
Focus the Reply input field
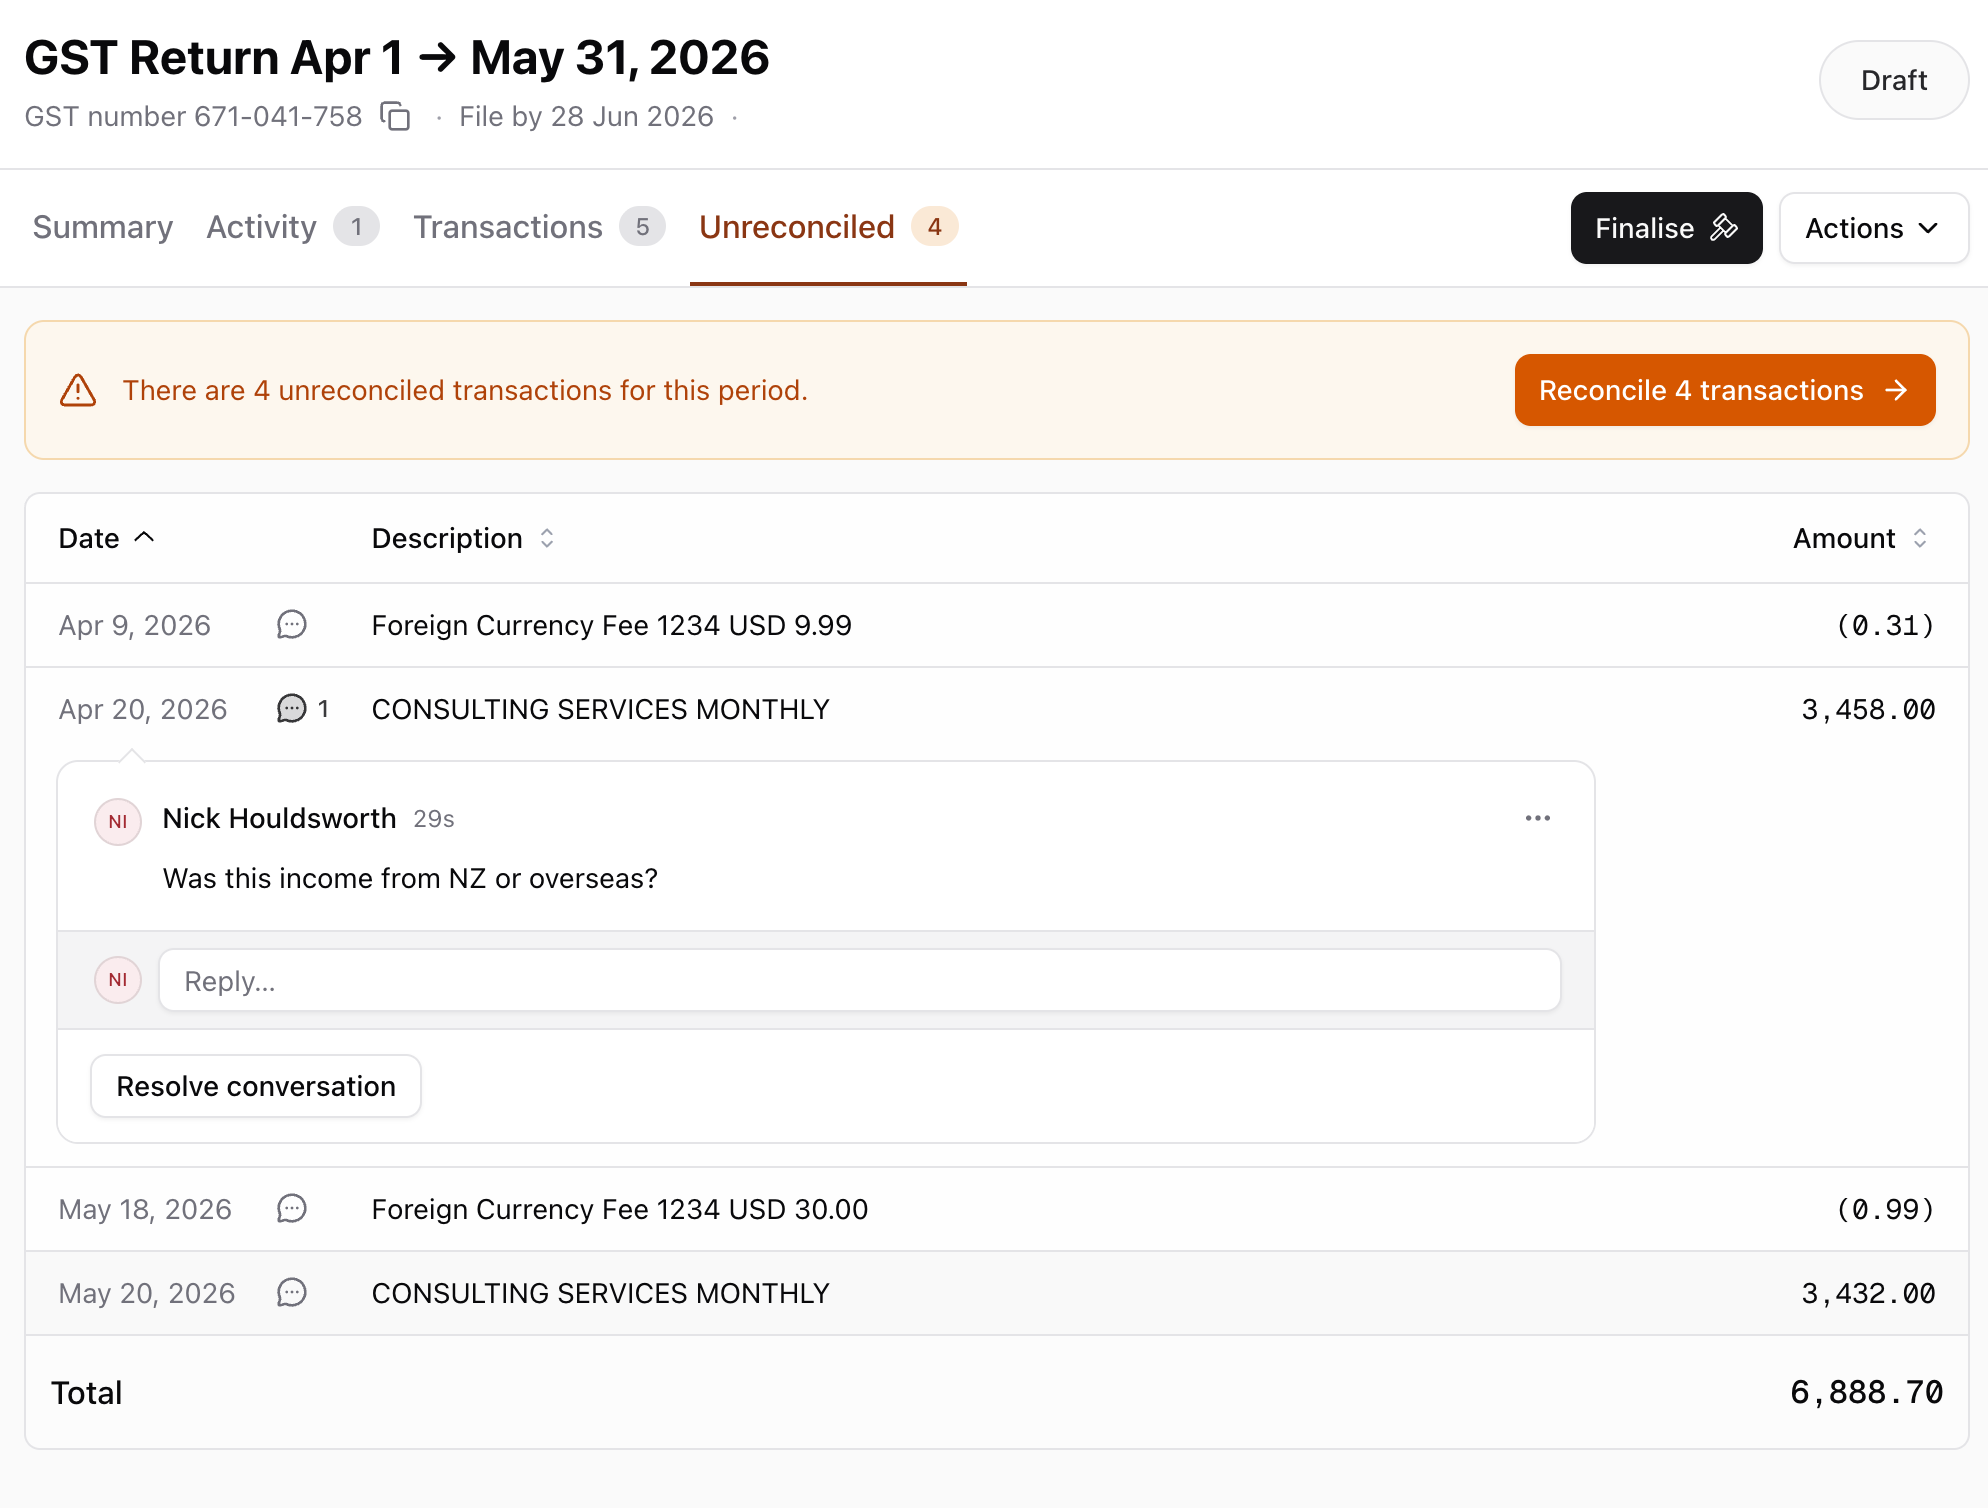[x=859, y=980]
